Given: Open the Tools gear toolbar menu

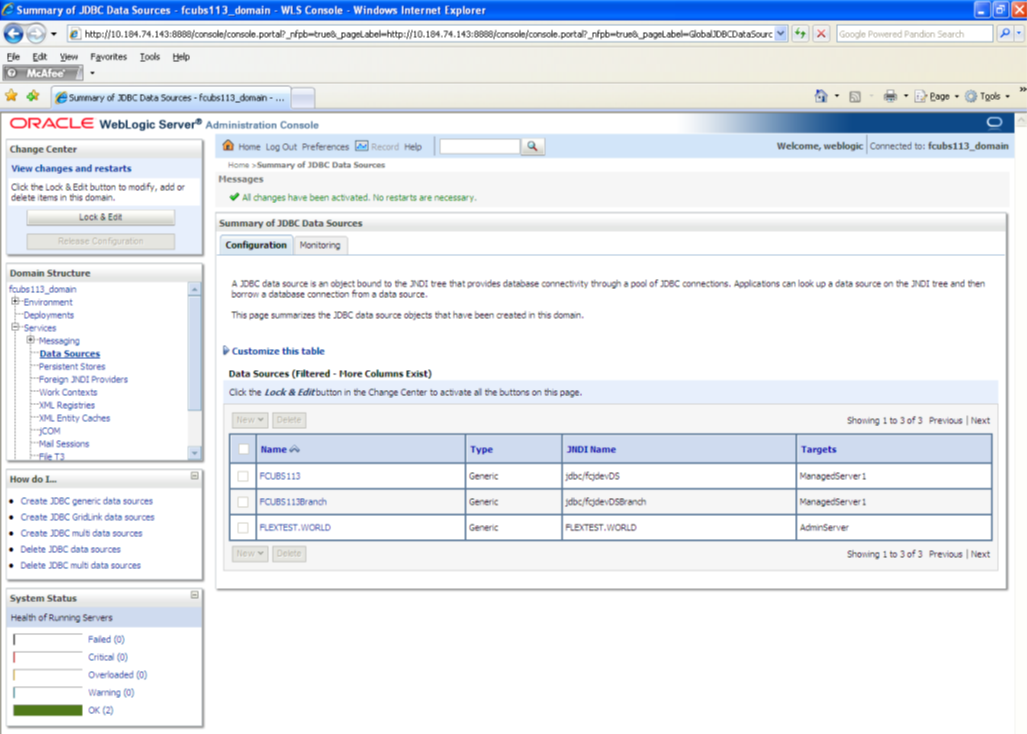Looking at the screenshot, I should [988, 96].
